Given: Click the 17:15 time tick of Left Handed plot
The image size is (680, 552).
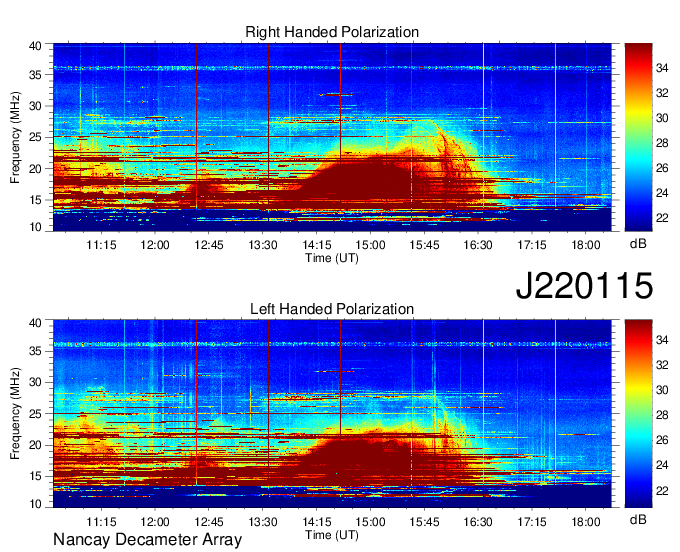Looking at the screenshot, I should click(x=532, y=522).
